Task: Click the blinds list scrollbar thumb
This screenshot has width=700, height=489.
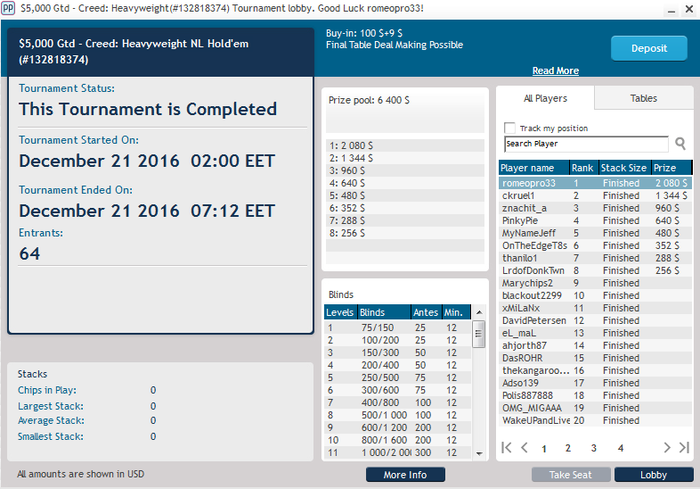Action: coord(479,334)
